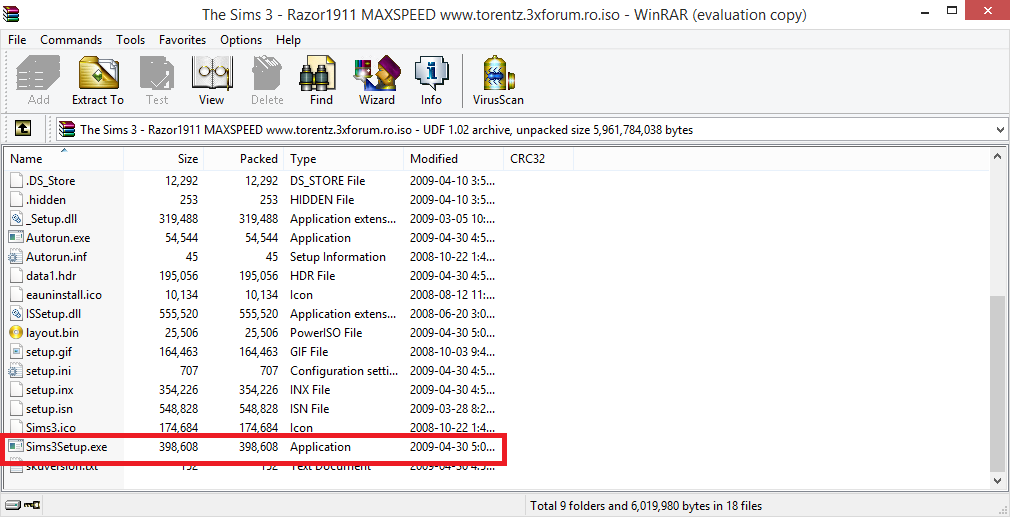Click the WinRAR title bar icon

coord(11,14)
